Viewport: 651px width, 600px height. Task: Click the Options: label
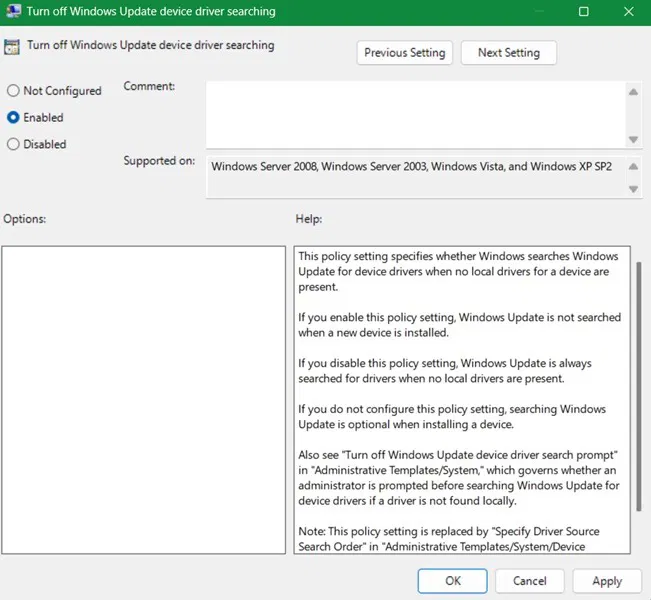pyautogui.click(x=24, y=219)
